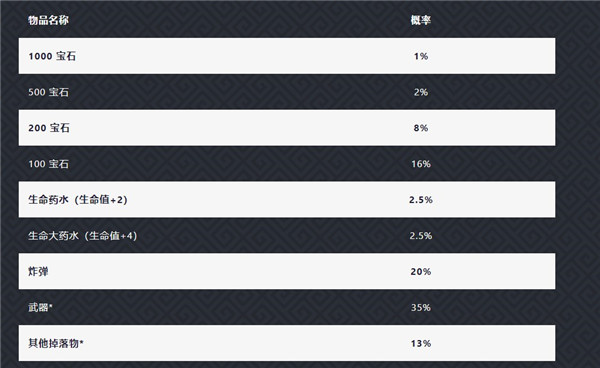This screenshot has width=600, height=368.
Task: Click the 物品名称 column header
Action: click(48, 20)
